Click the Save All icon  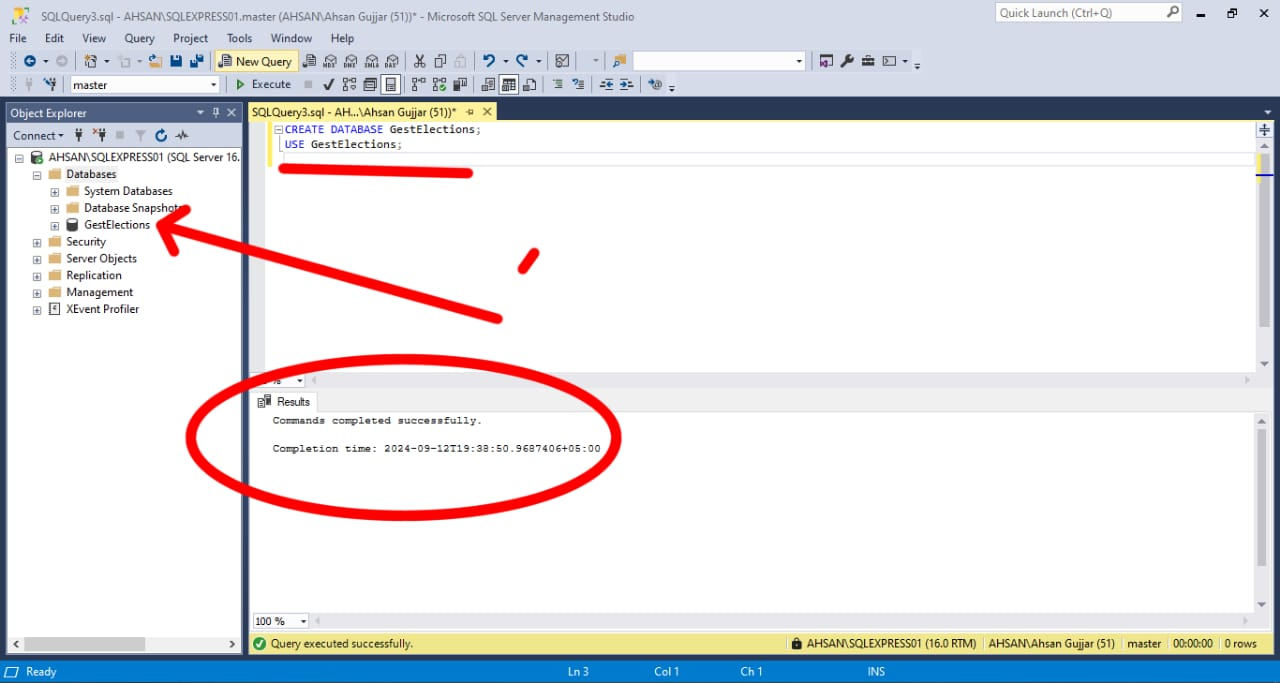click(197, 61)
